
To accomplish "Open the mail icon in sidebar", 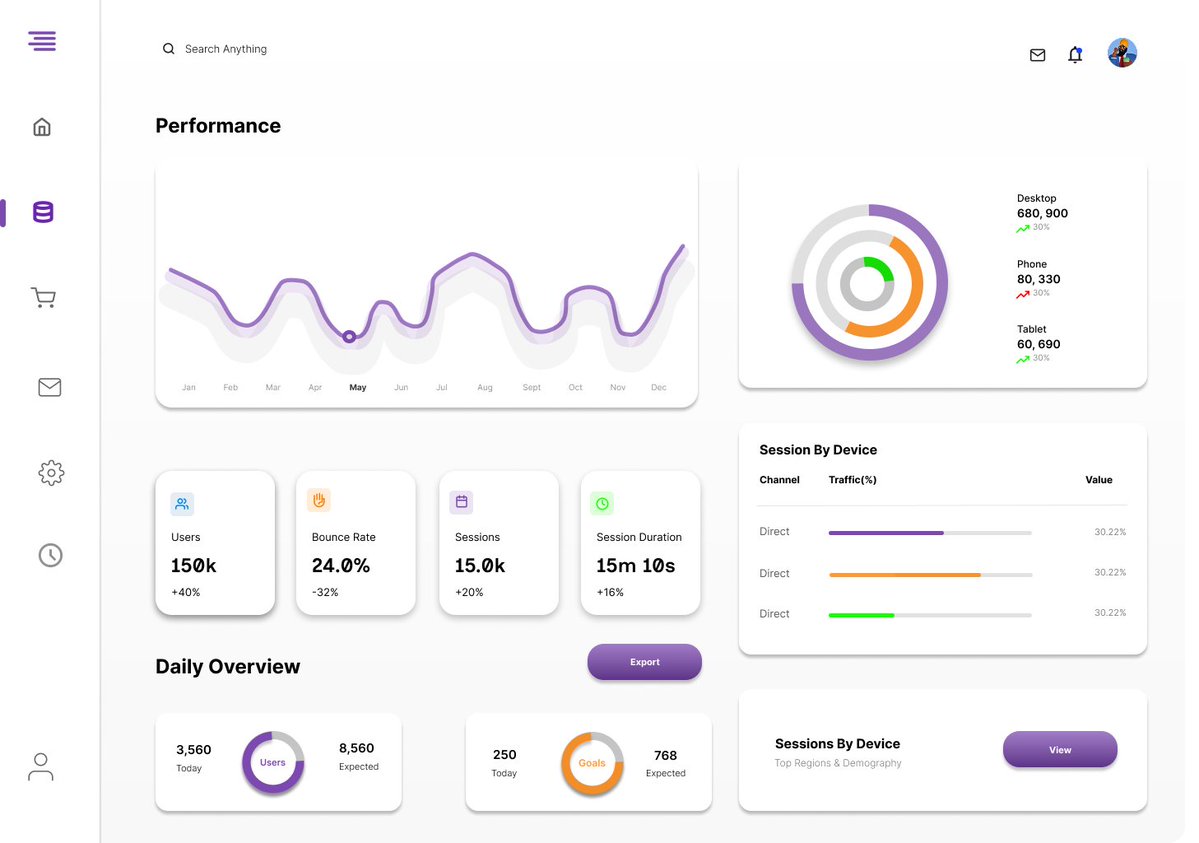I will point(50,387).
